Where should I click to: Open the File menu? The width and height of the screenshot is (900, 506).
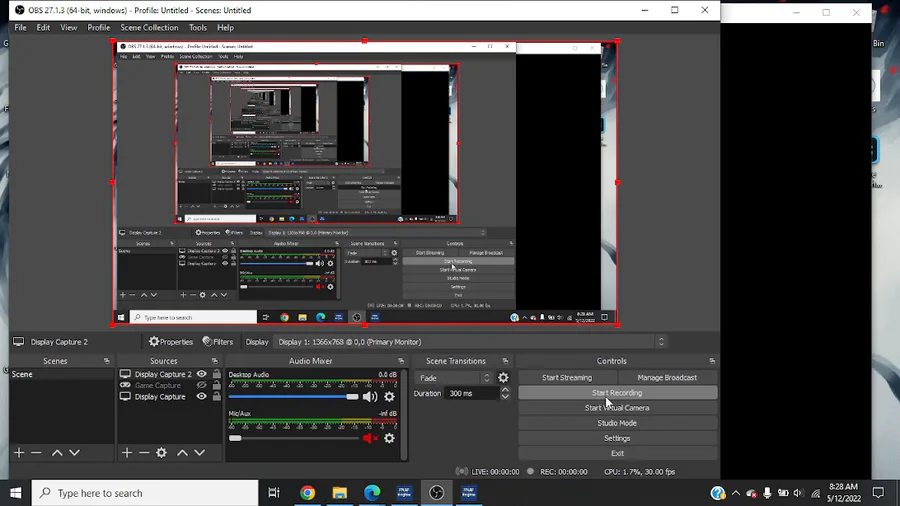[20, 28]
